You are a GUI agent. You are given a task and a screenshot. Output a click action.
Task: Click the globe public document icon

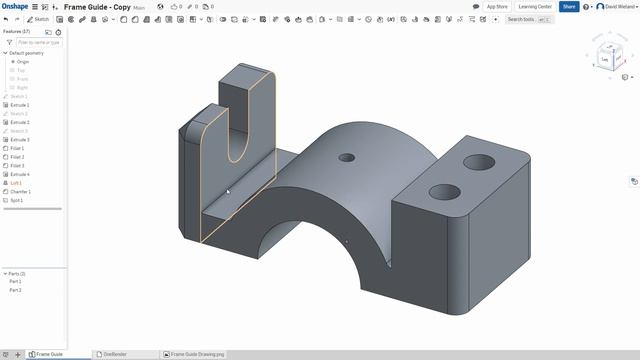click(x=160, y=7)
